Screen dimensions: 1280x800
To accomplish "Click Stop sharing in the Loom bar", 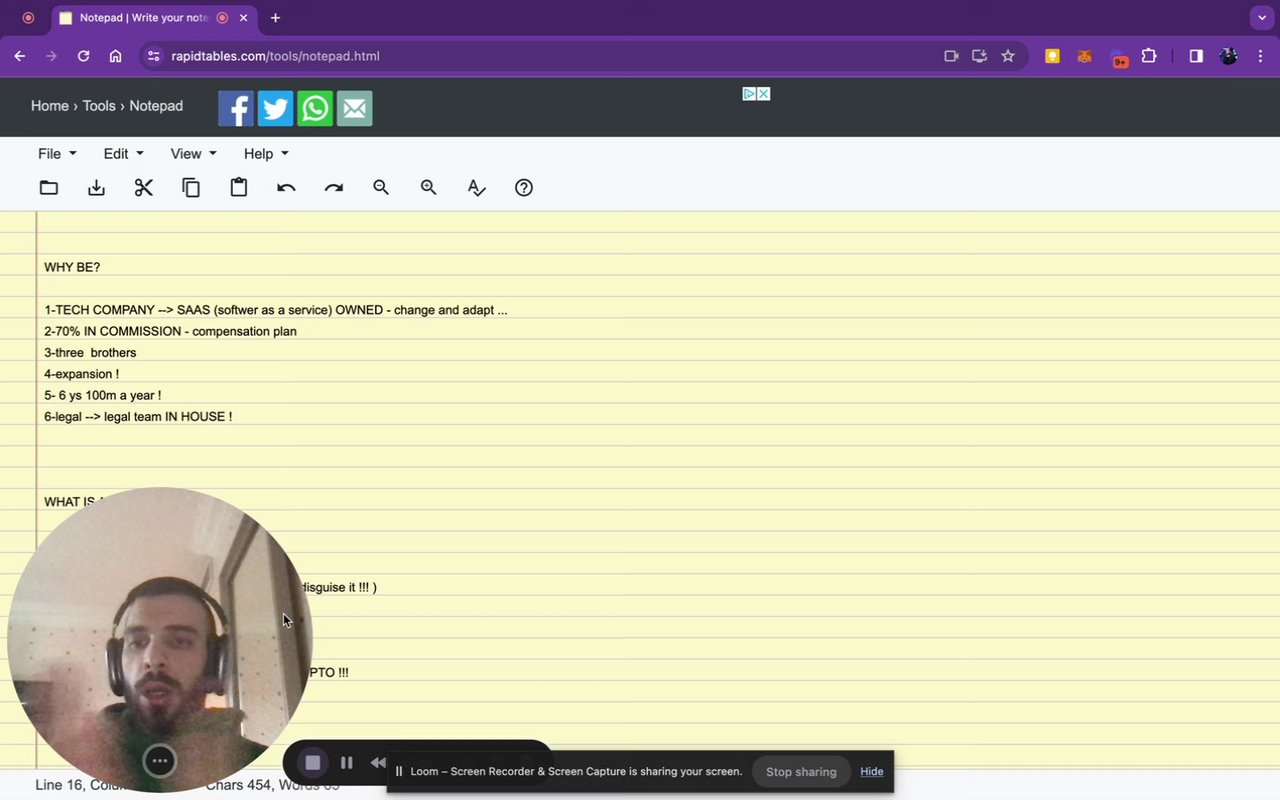I will tap(801, 771).
